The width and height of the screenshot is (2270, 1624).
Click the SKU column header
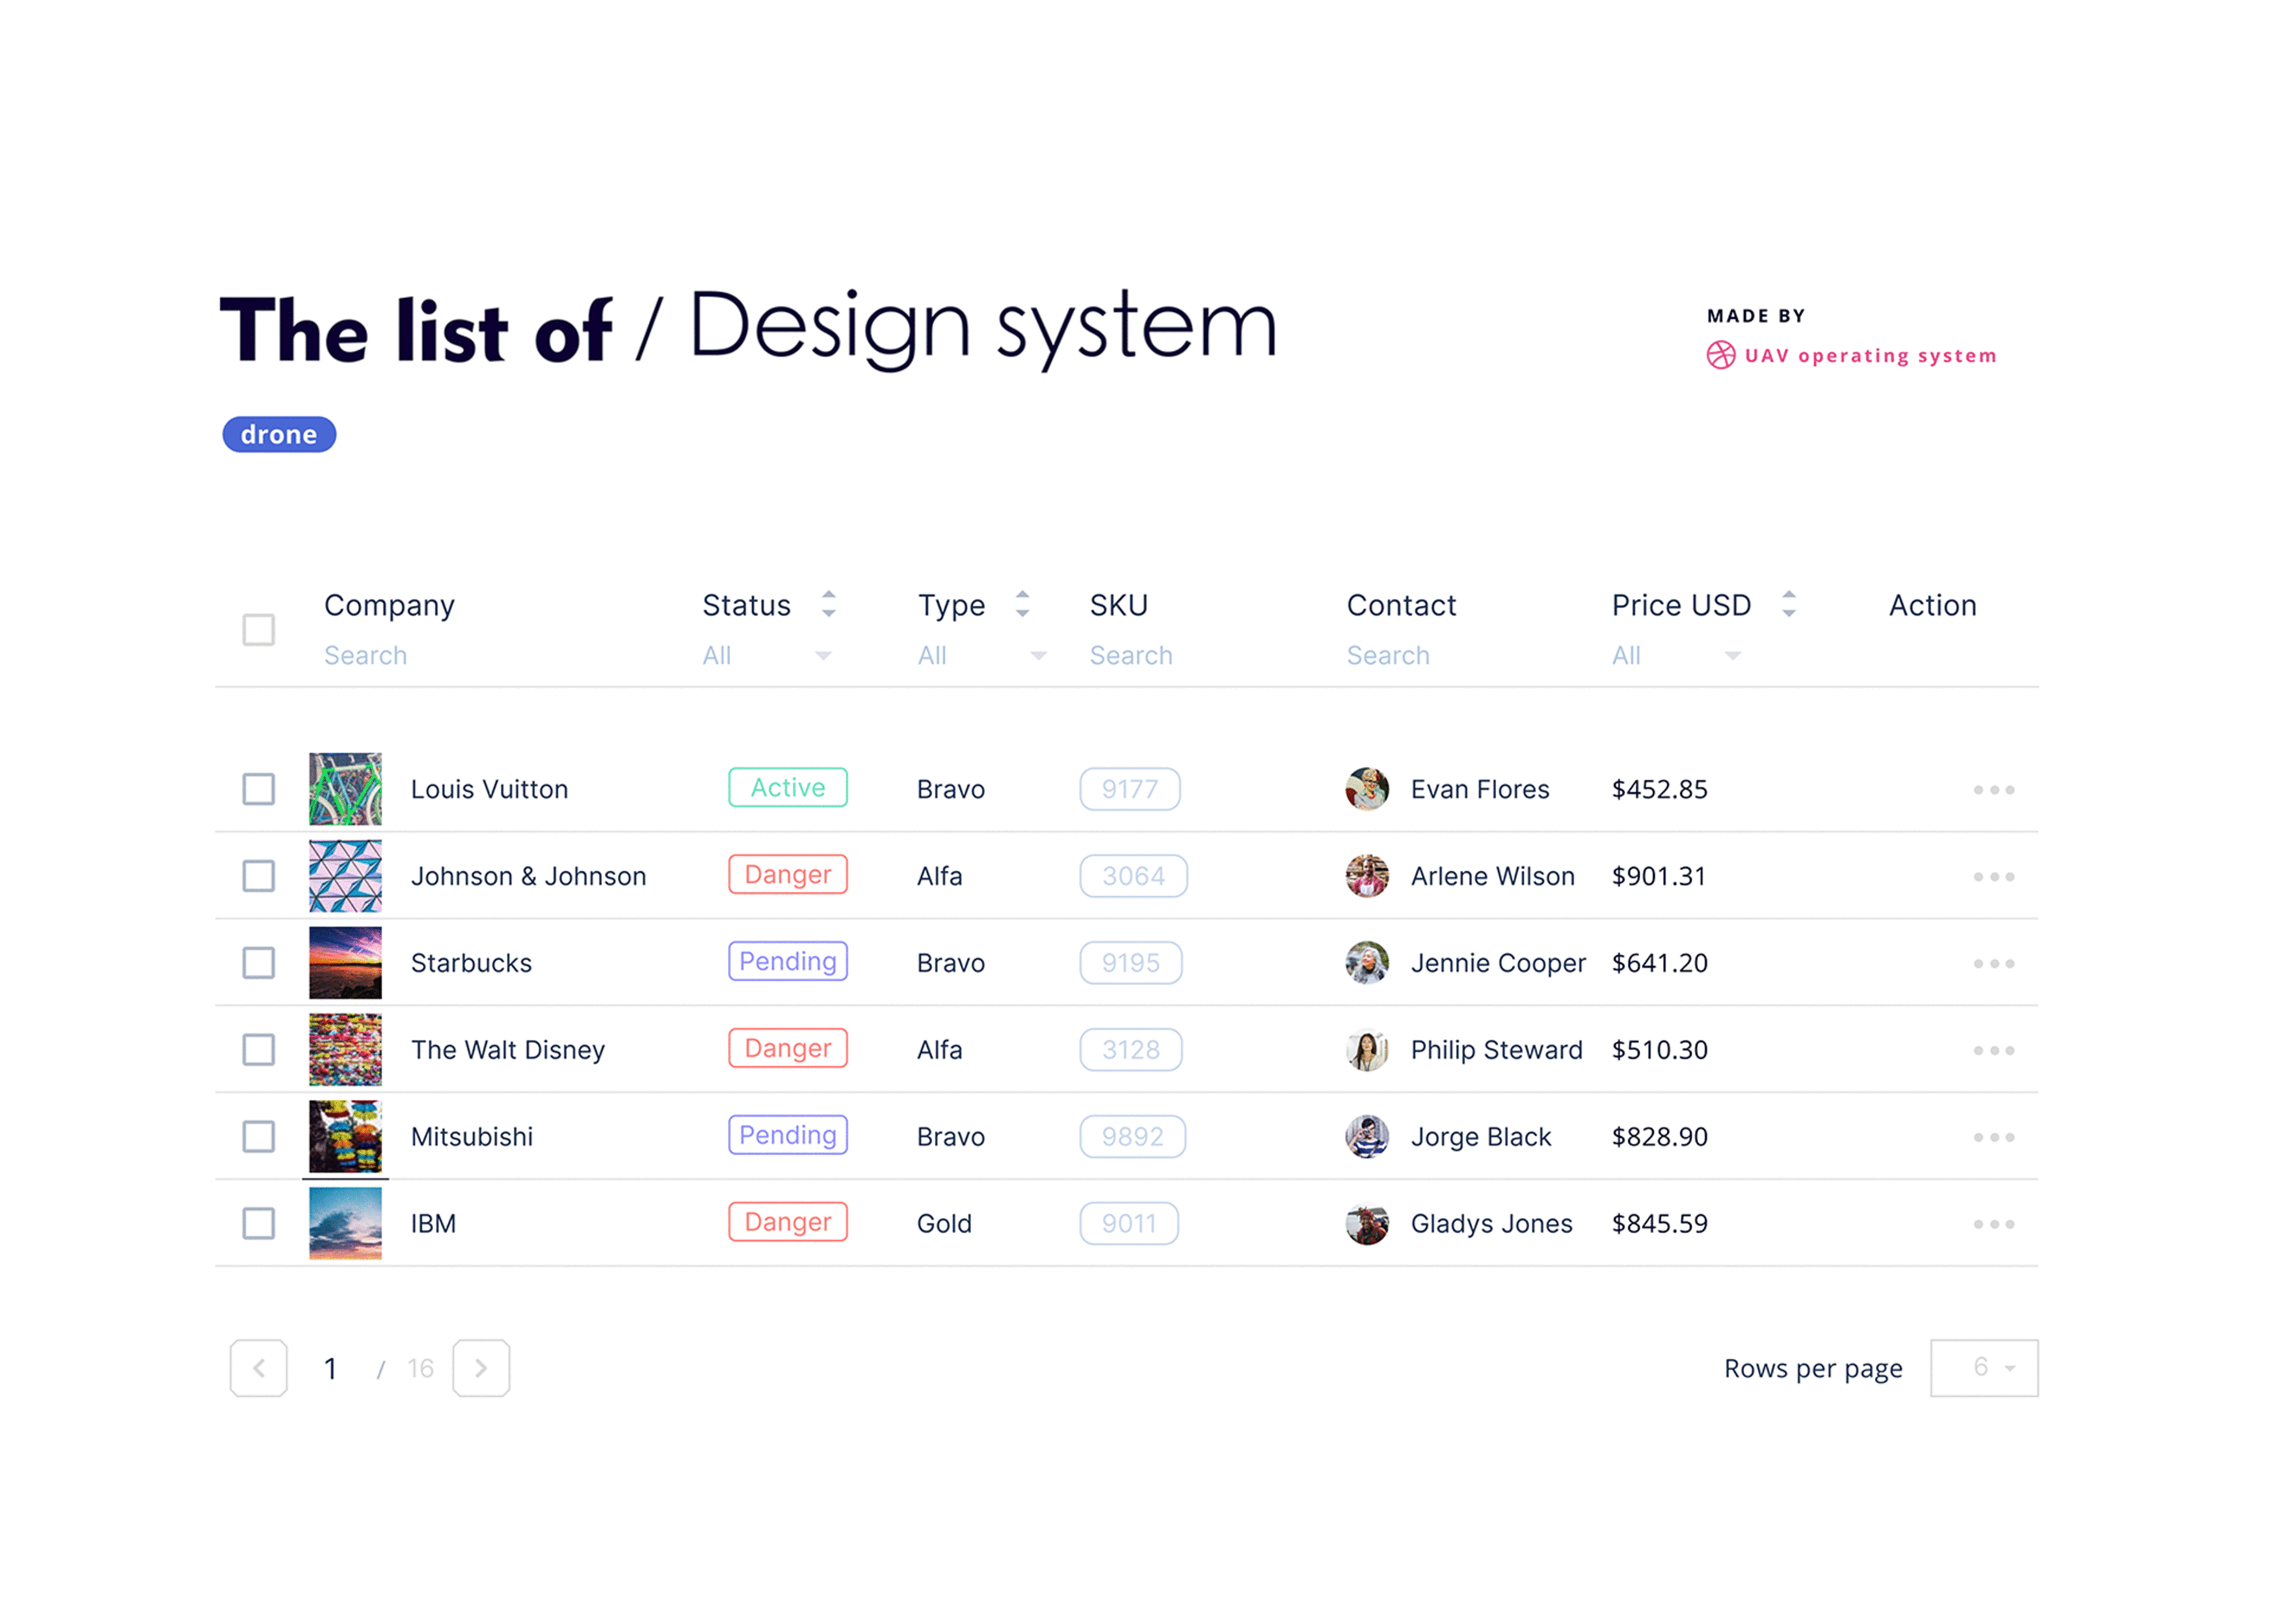coord(1119,605)
